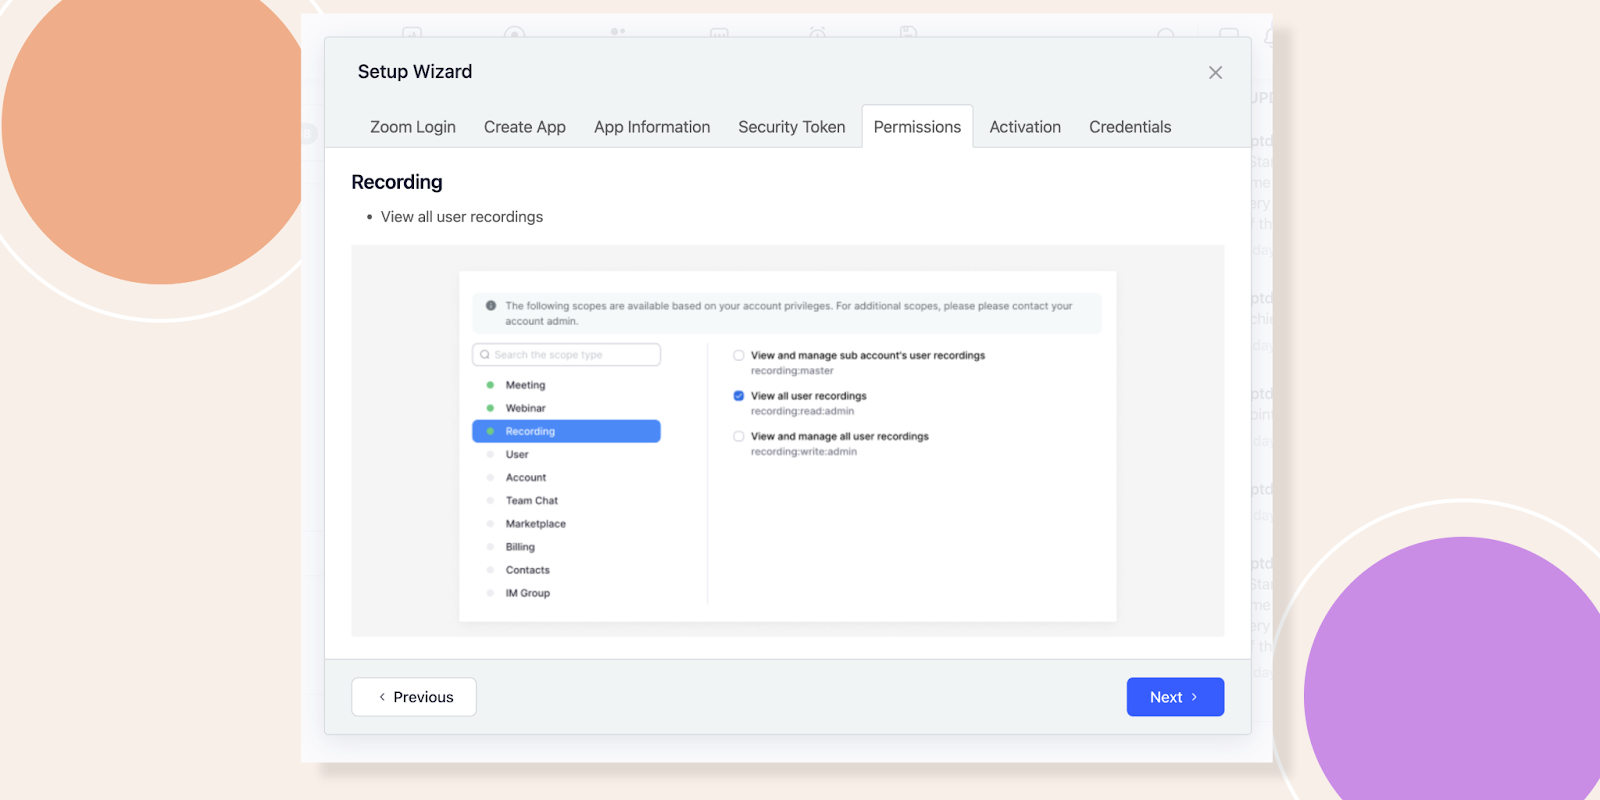
Task: Check View and manage all user recordings
Action: point(739,436)
